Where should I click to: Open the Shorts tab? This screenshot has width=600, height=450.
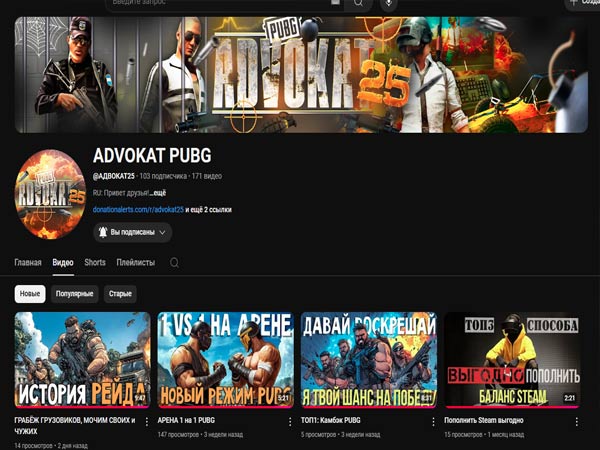95,263
